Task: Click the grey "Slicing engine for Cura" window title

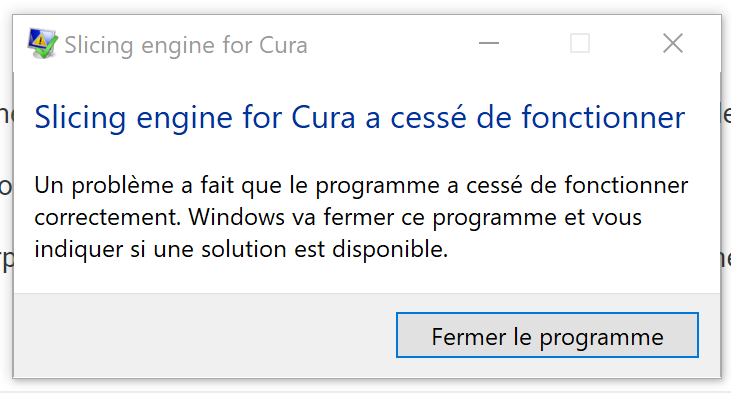Action: [186, 46]
